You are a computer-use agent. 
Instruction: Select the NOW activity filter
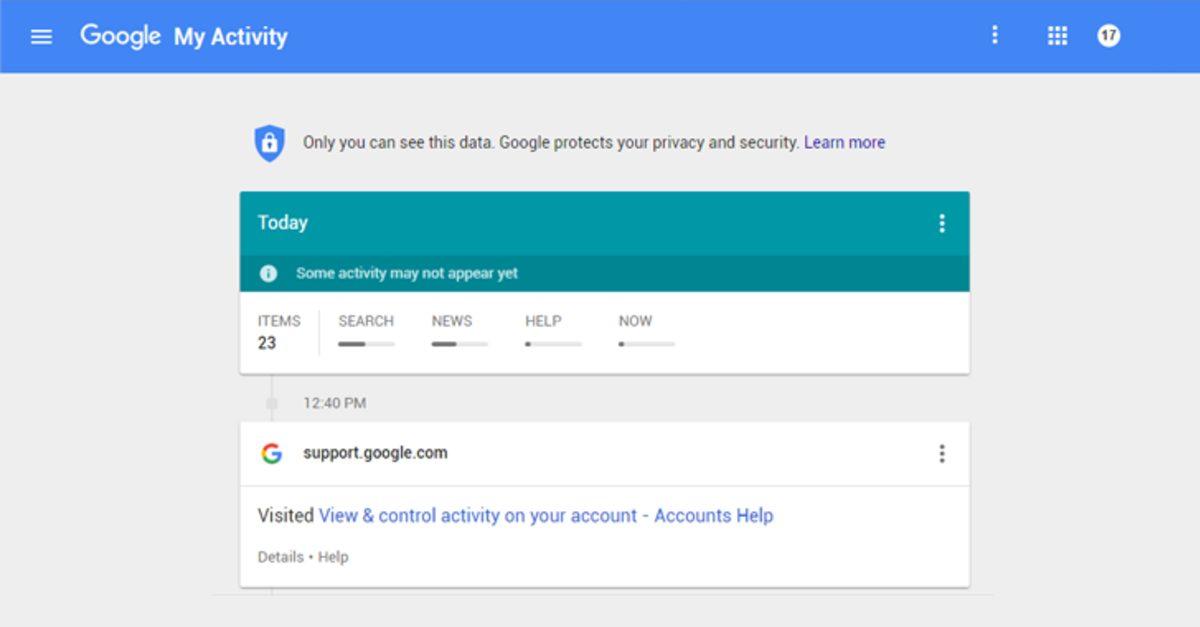pos(635,321)
